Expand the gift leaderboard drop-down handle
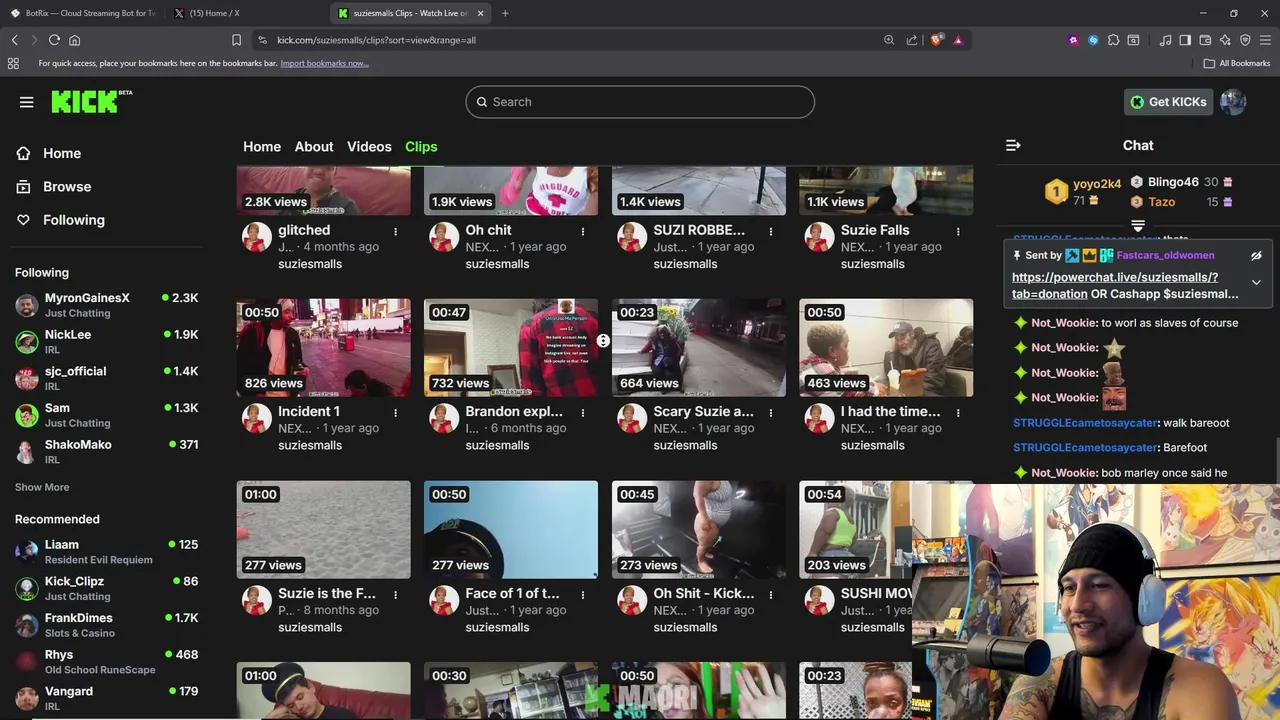Image resolution: width=1280 pixels, height=720 pixels. click(x=1137, y=226)
